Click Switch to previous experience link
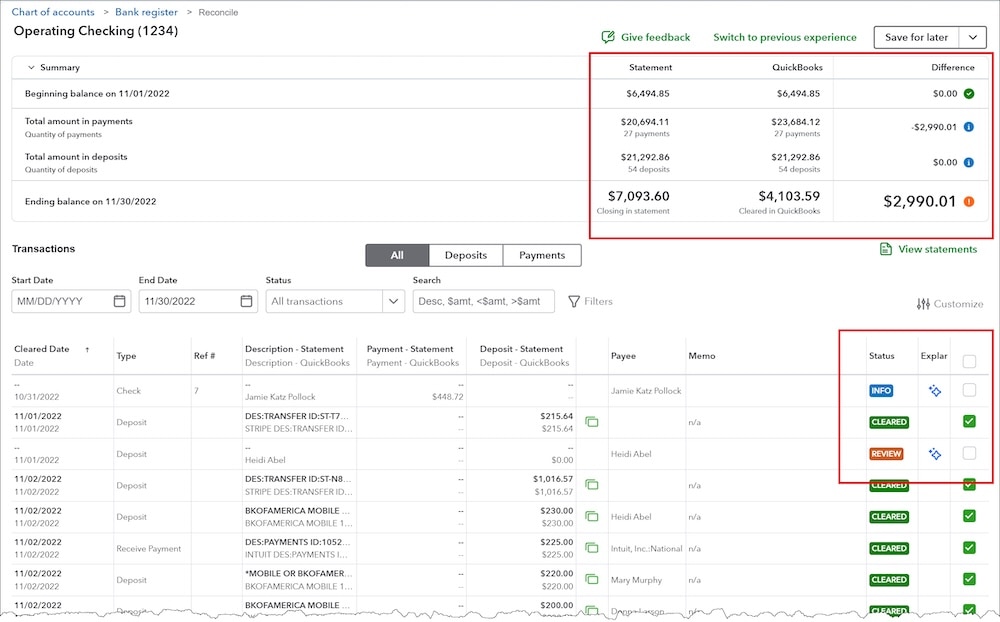Viewport: 1000px width, 622px height. click(784, 37)
